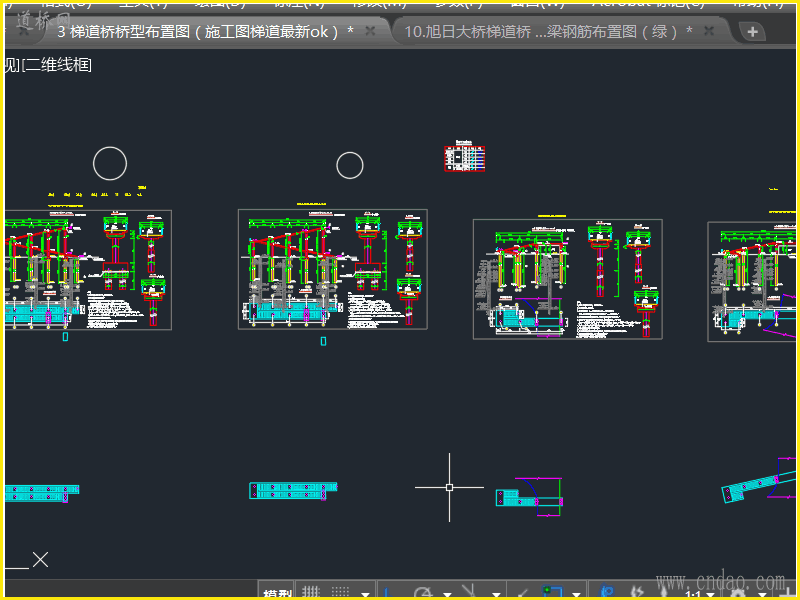Select the third drawing sheet with magenta arc
The width and height of the screenshot is (800, 600).
568,279
